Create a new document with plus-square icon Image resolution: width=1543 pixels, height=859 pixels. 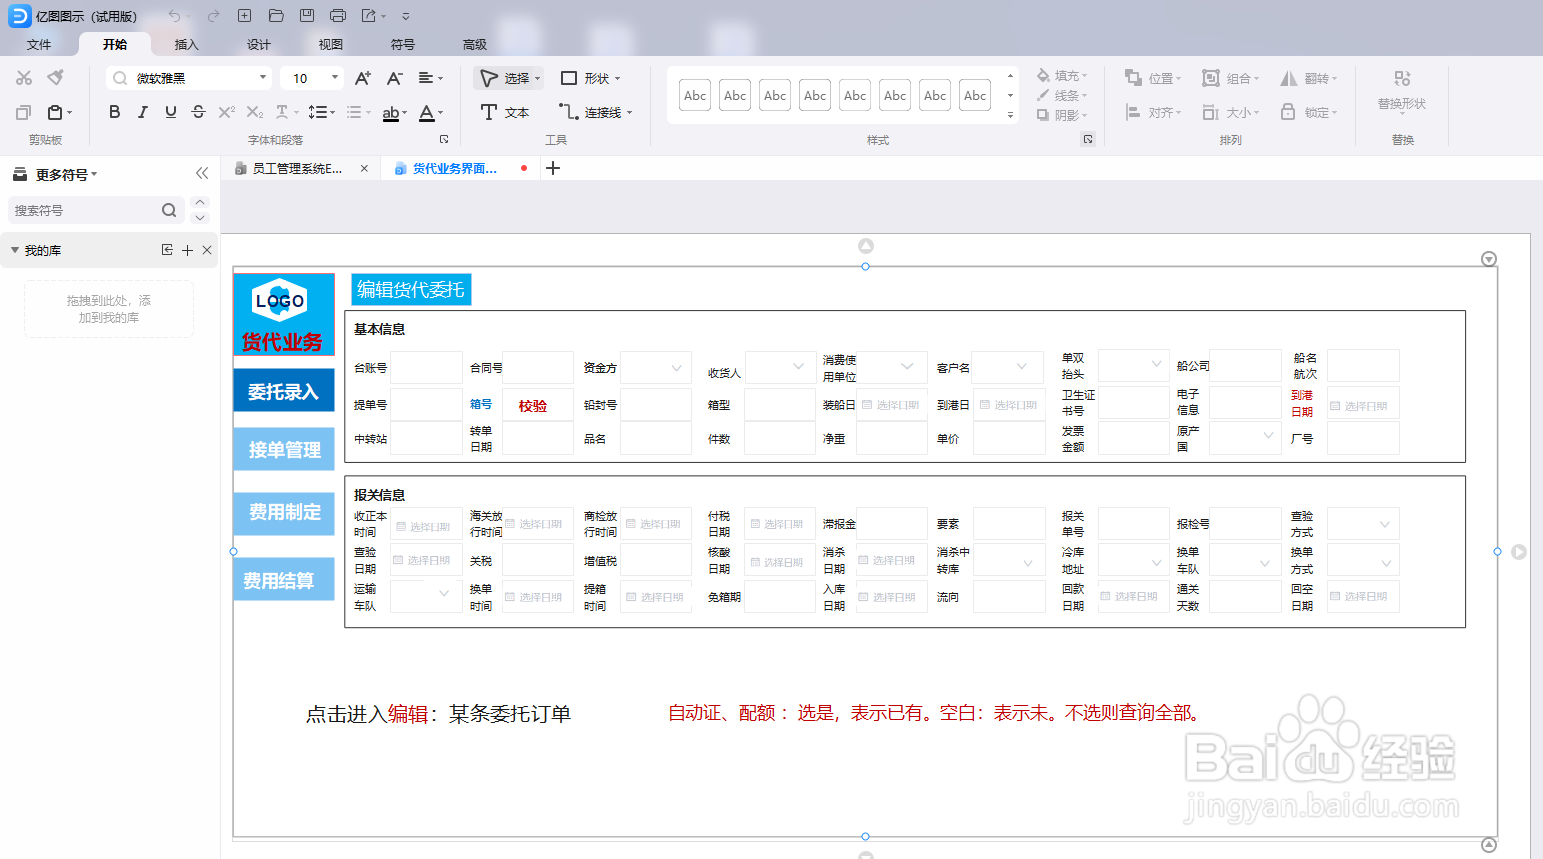pos(244,16)
